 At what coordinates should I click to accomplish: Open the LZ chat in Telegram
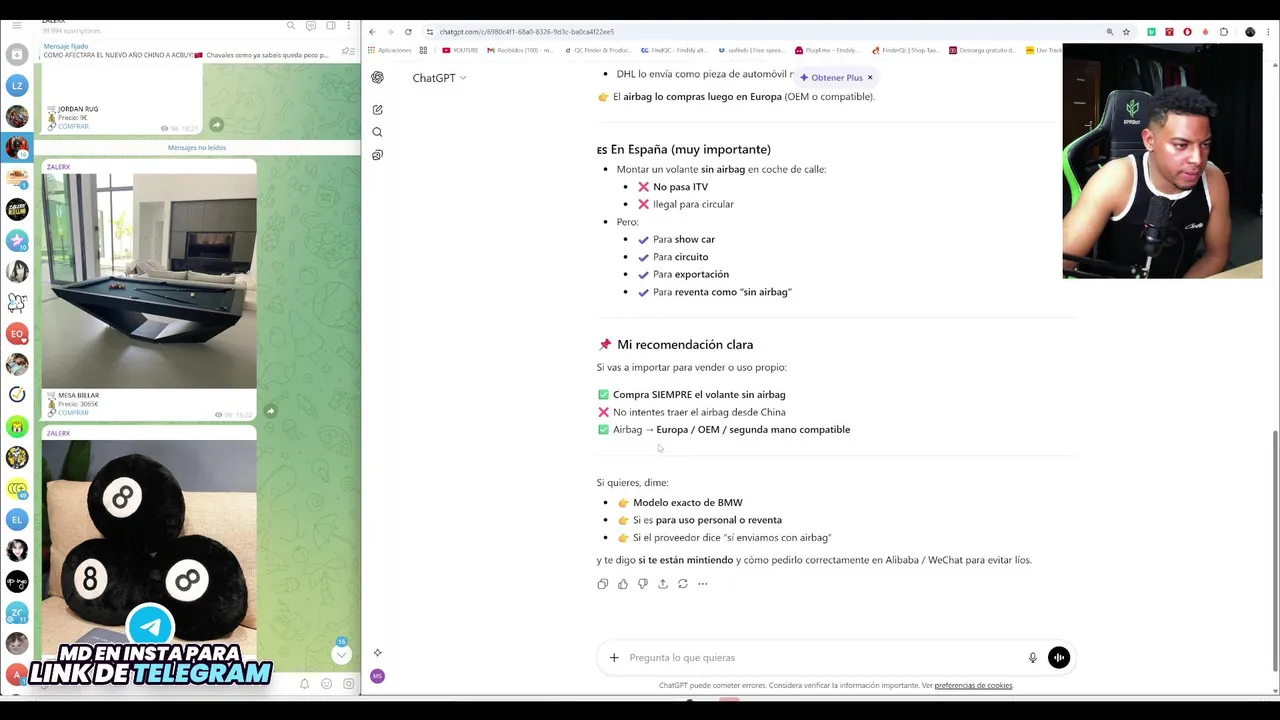point(16,86)
